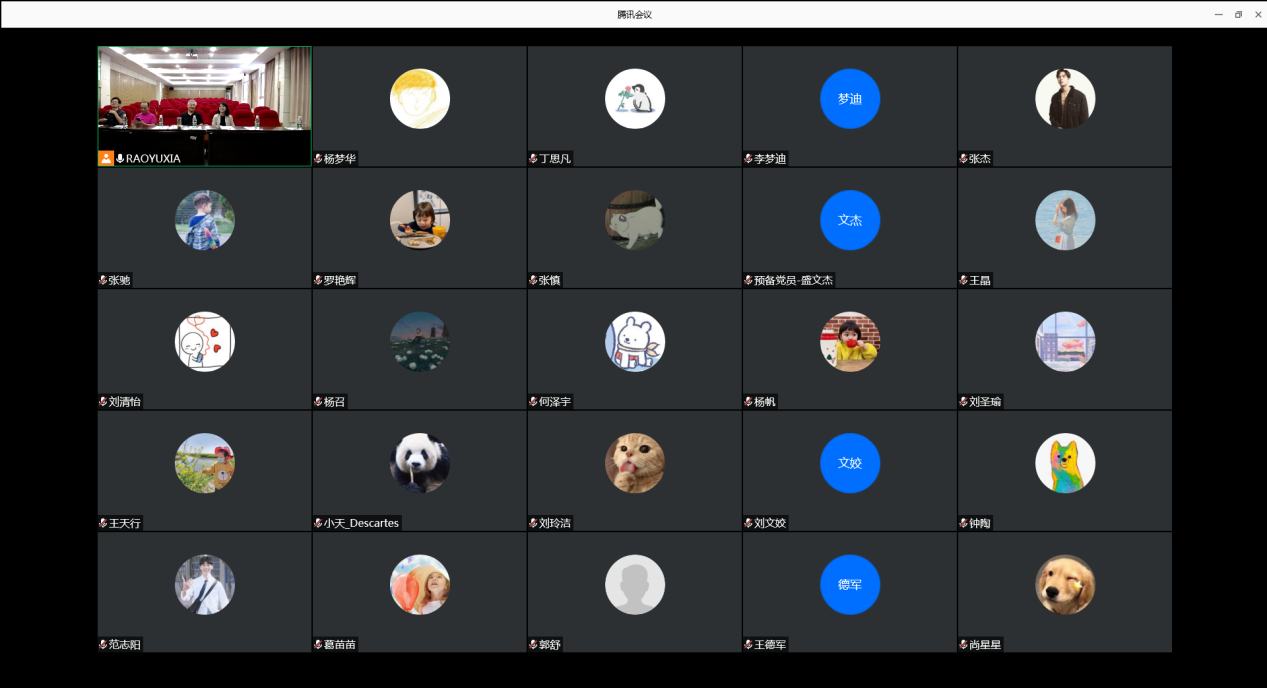Click the muted mic icon beside 杨梦华
This screenshot has height=688, width=1267.
[x=318, y=158]
